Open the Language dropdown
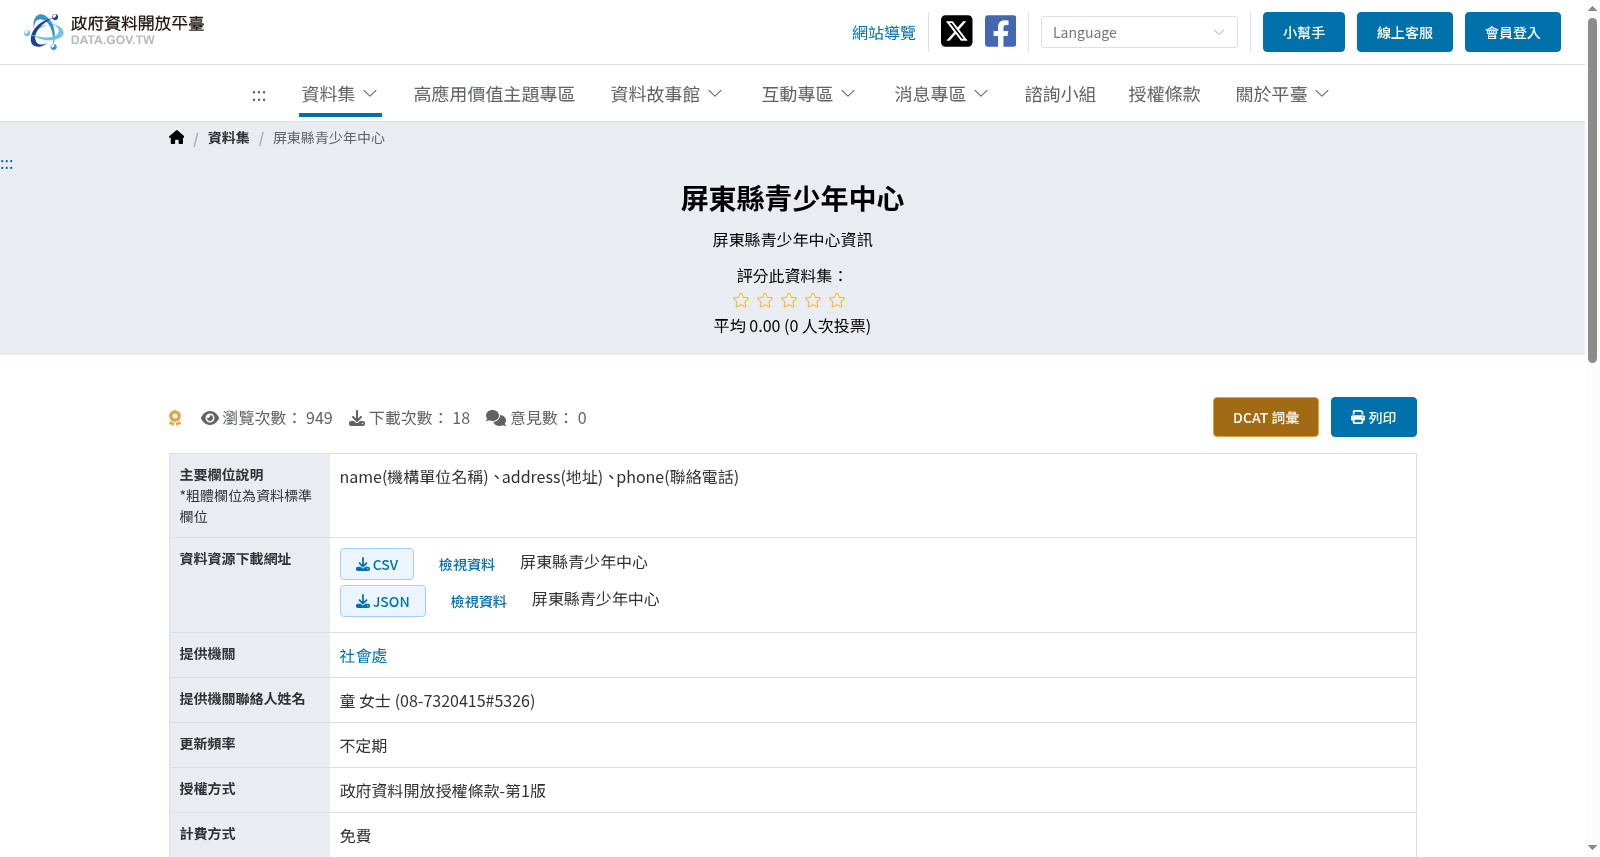 1139,32
